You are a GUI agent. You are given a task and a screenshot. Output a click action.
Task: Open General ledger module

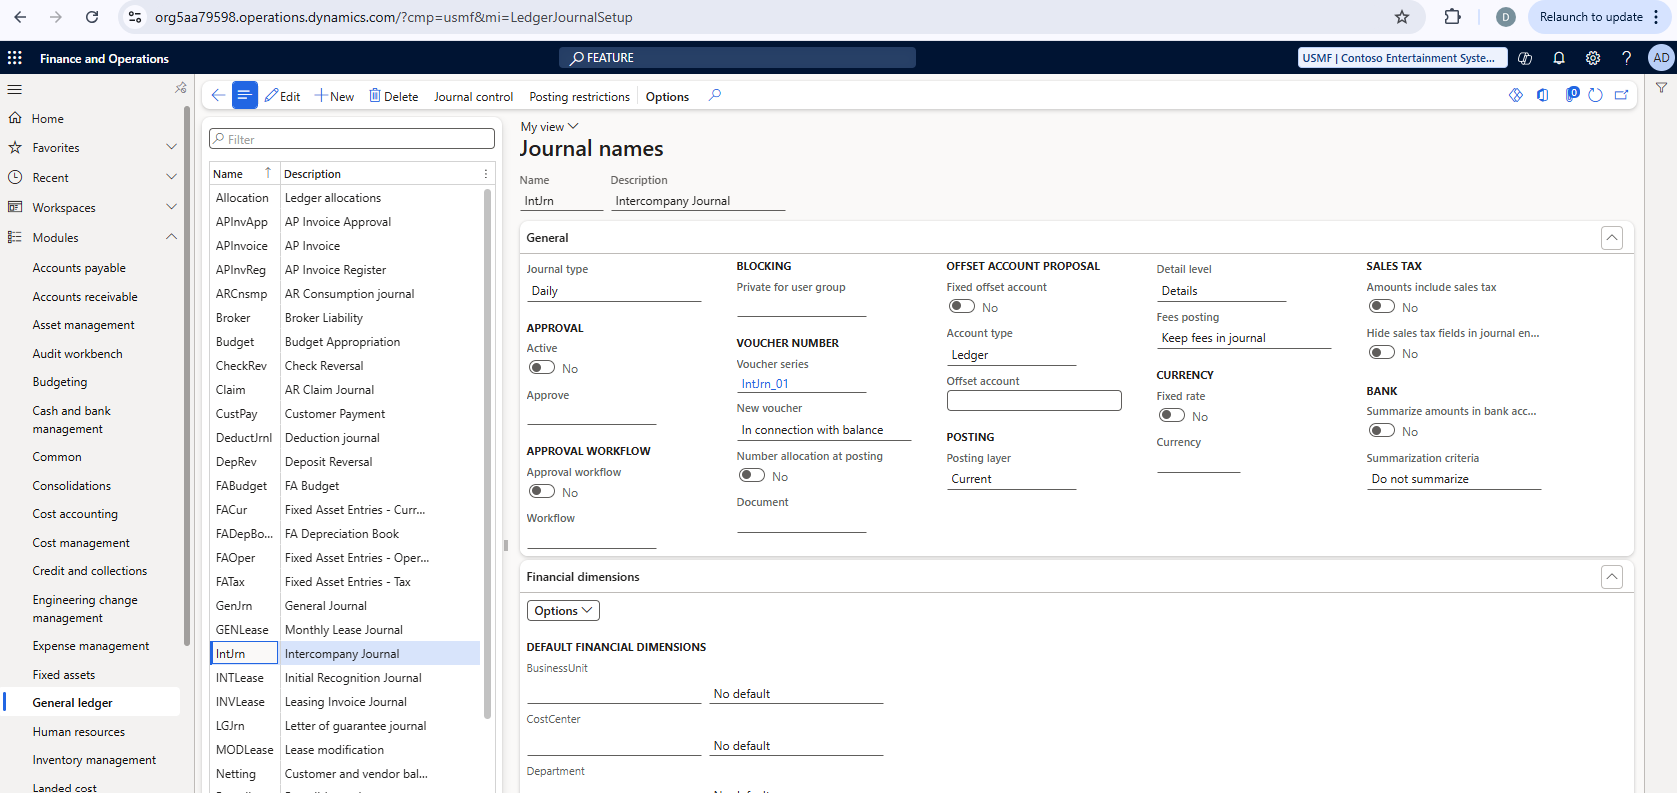pyautogui.click(x=72, y=703)
